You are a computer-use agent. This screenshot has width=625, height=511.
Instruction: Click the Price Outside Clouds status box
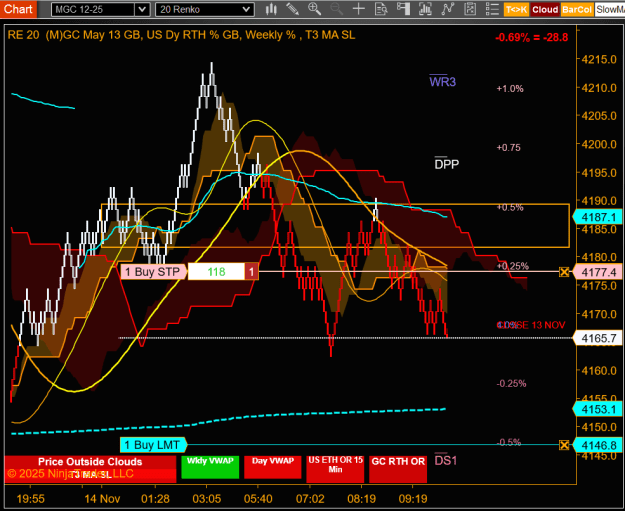click(x=90, y=469)
